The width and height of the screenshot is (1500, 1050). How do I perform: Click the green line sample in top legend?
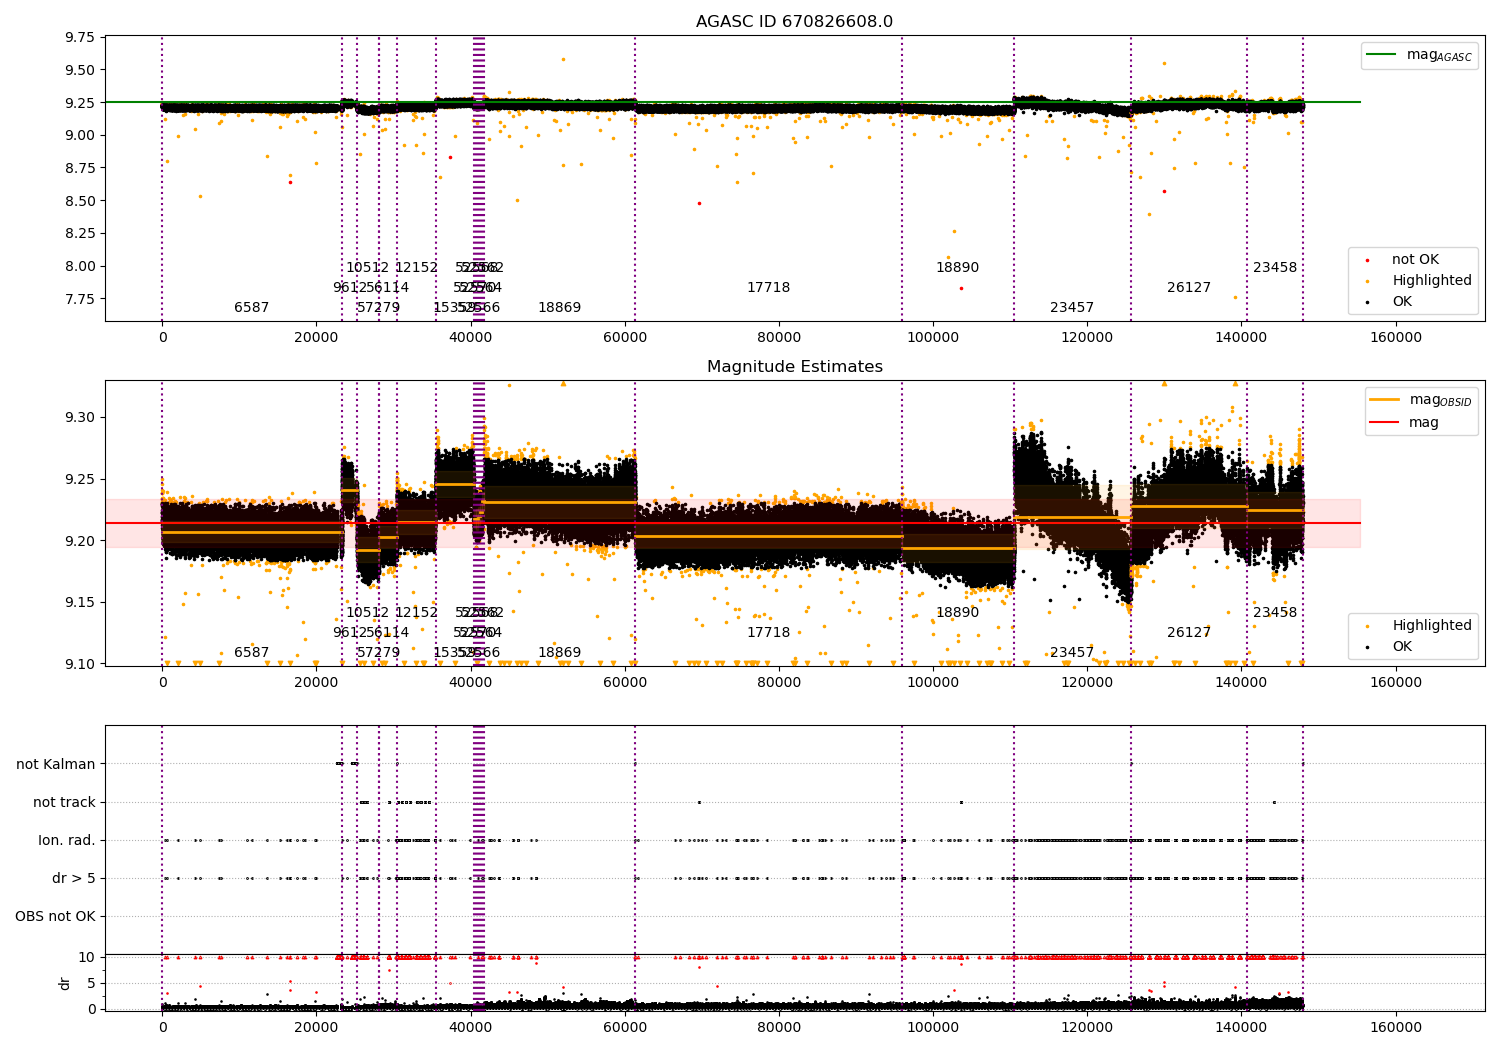tap(1382, 55)
